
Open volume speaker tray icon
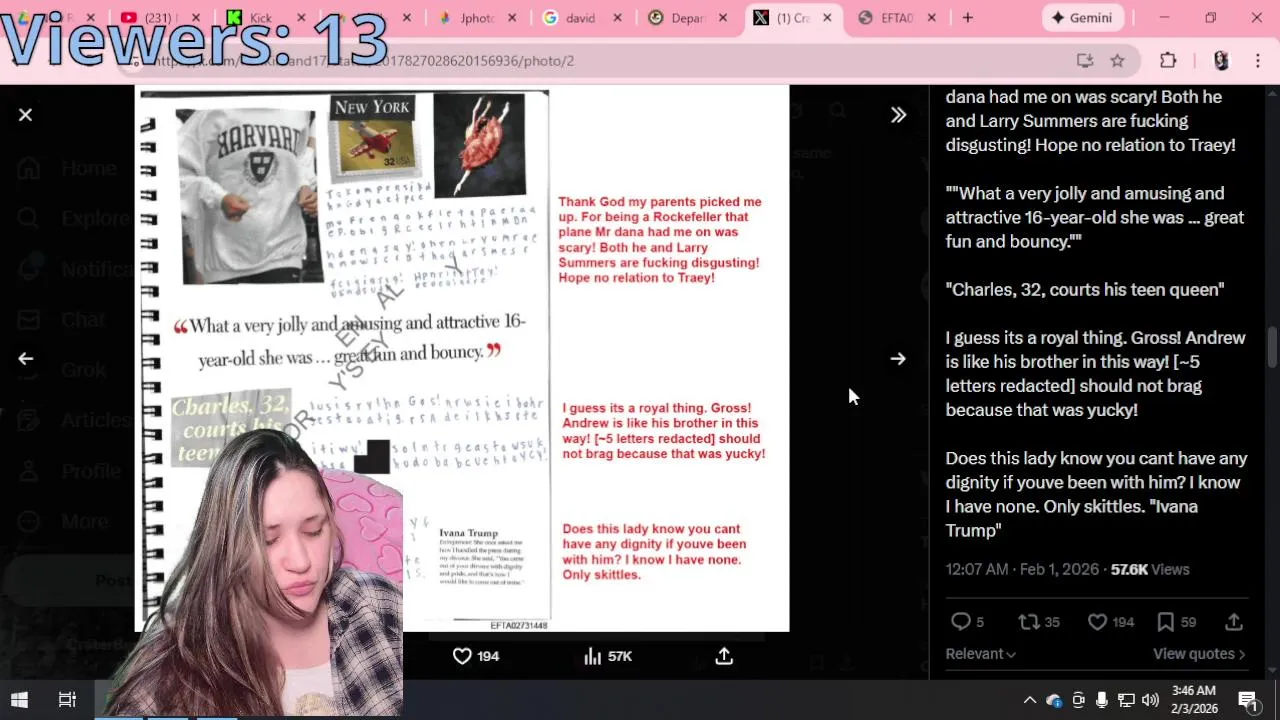(x=1150, y=700)
